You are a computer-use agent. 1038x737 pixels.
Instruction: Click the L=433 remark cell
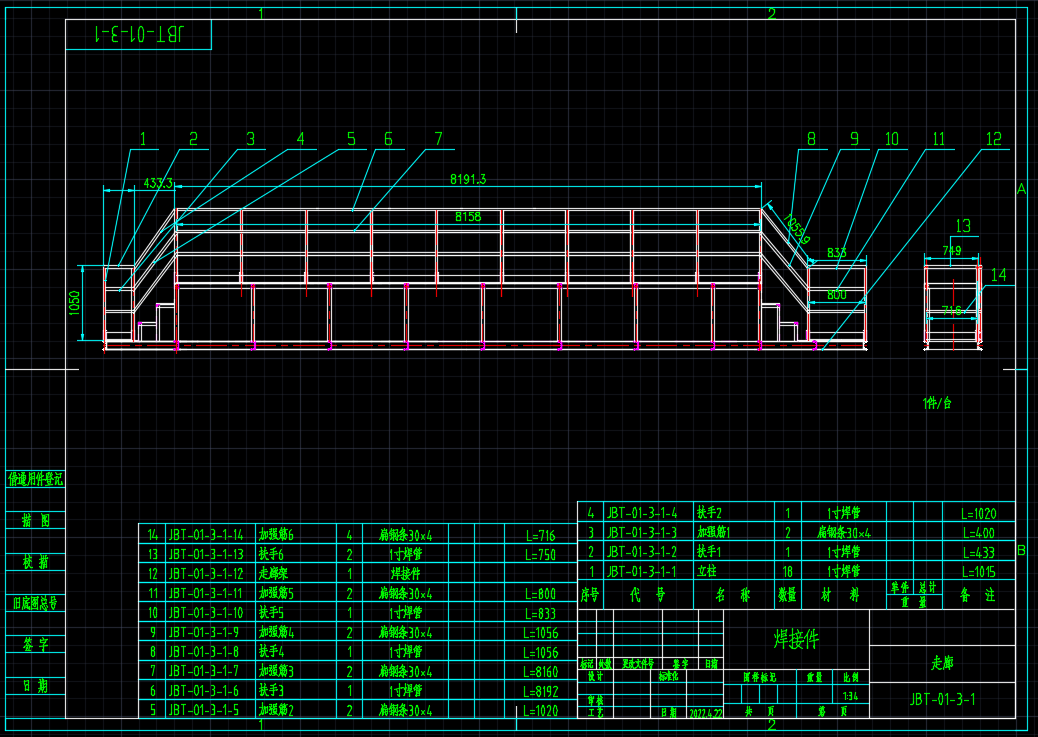click(979, 552)
